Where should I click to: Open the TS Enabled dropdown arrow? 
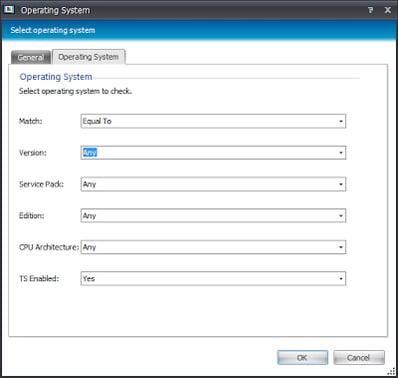[x=341, y=279]
